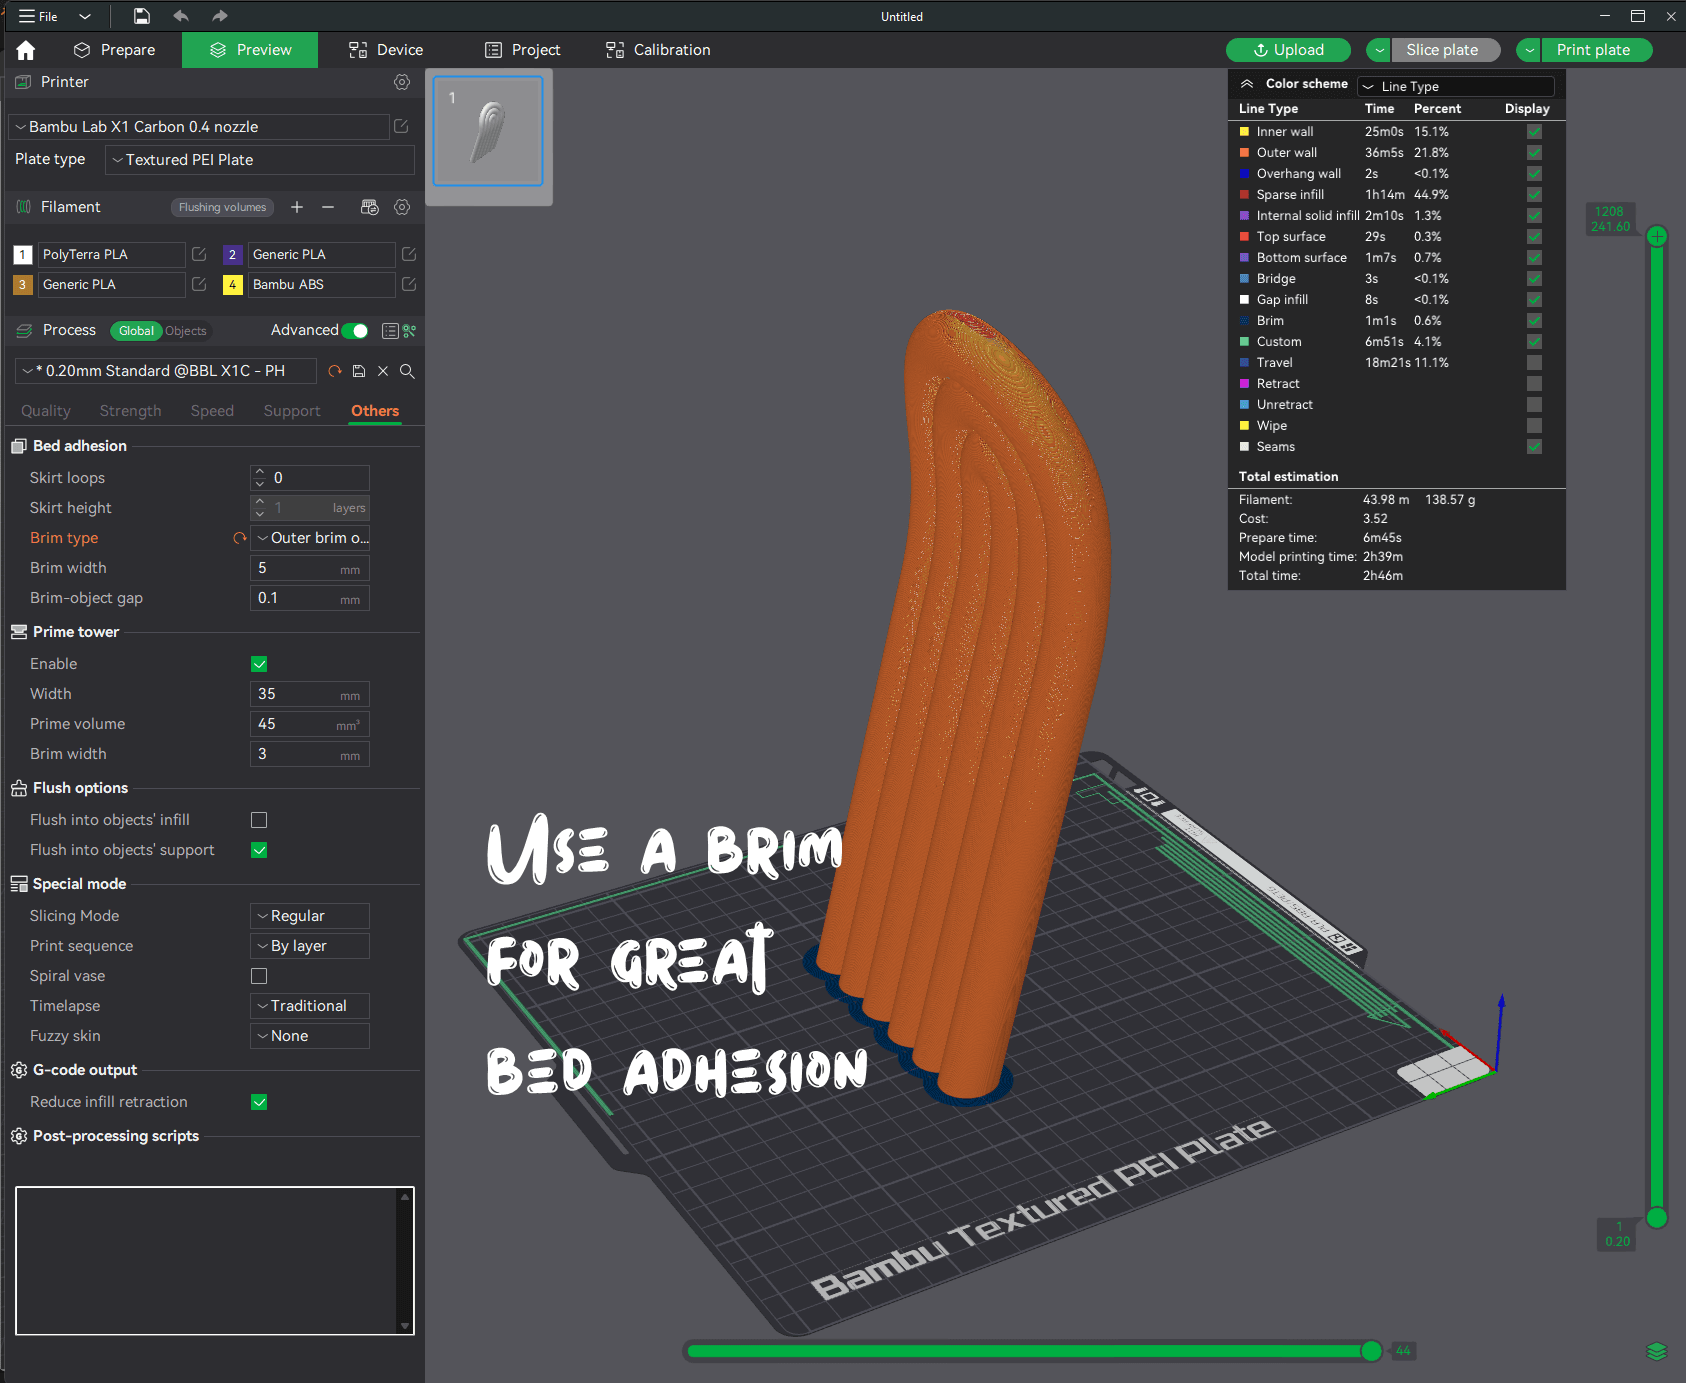Screen dimensions: 1686x1383
Task: Save project with the floppy disk icon
Action: point(142,16)
